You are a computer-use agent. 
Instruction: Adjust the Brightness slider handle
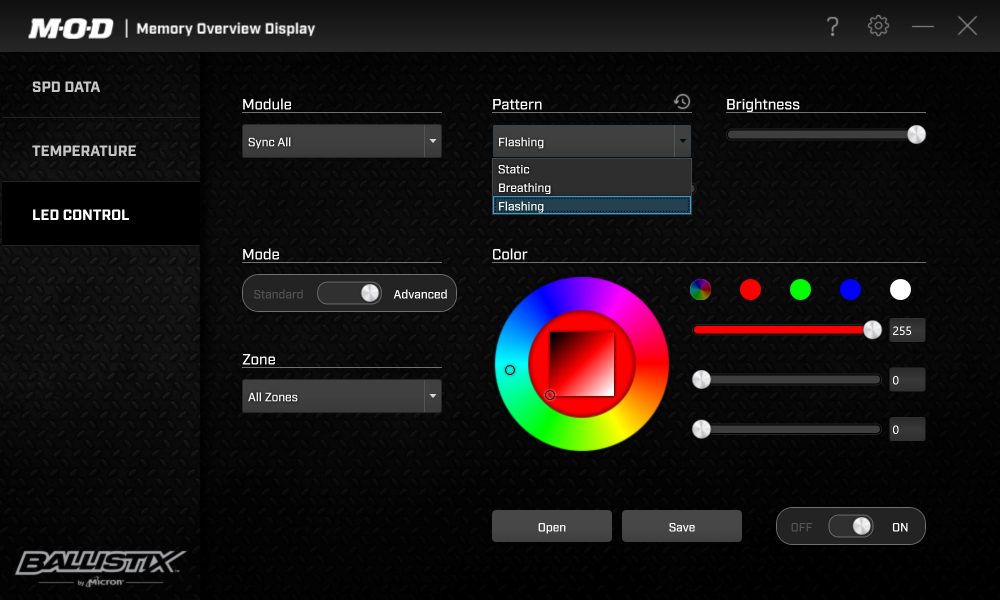coord(916,135)
